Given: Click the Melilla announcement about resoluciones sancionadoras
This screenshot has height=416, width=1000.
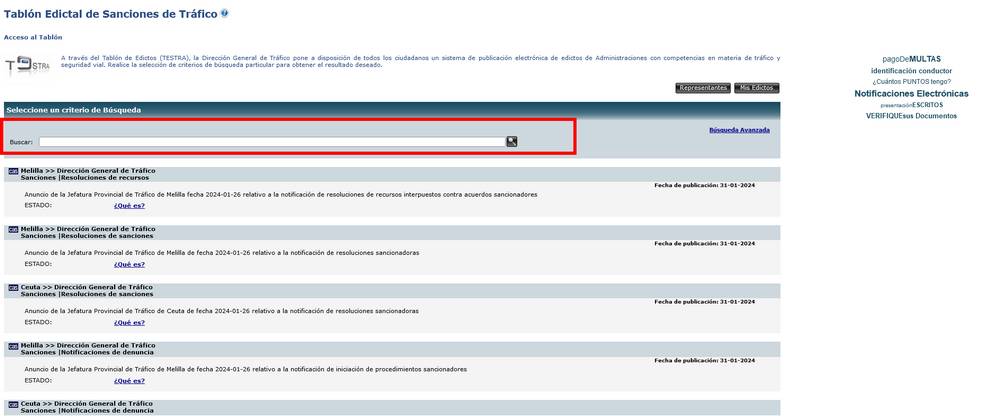Looking at the screenshot, I should click(222, 253).
